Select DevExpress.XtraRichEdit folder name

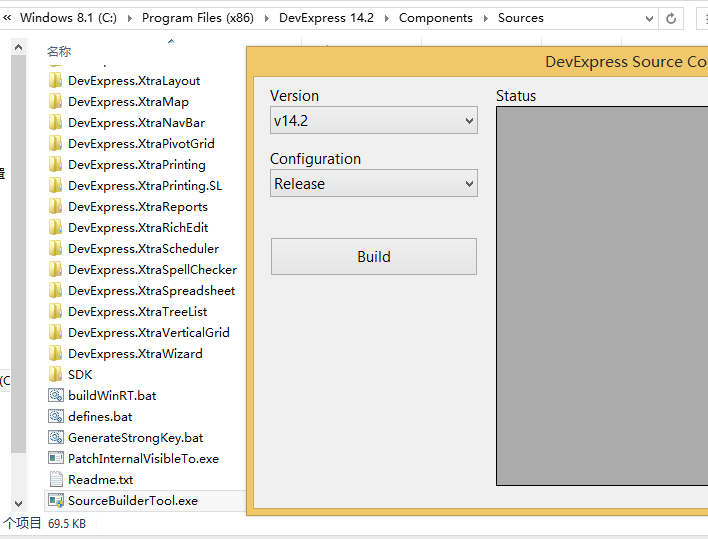(x=138, y=228)
